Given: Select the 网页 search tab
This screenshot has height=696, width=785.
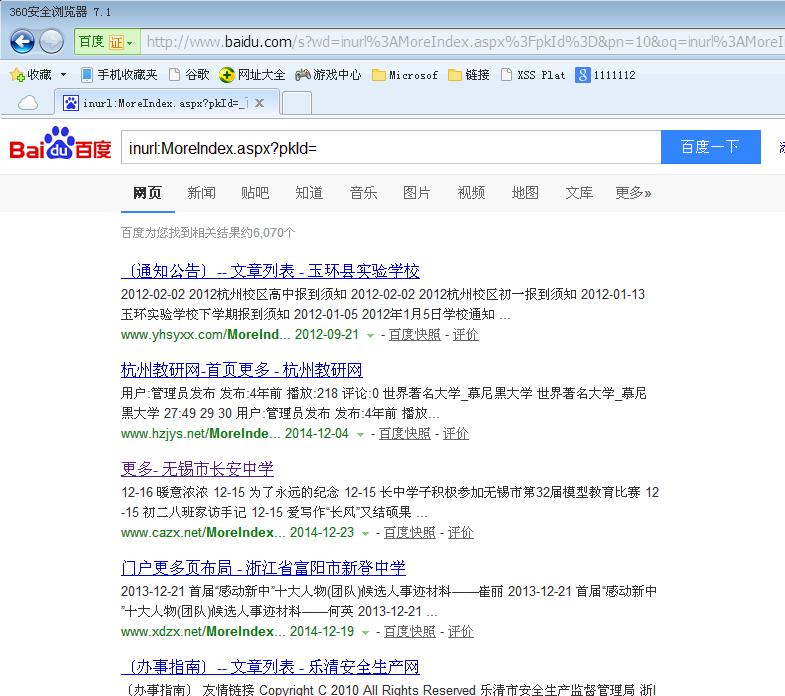Looking at the screenshot, I should (148, 193).
